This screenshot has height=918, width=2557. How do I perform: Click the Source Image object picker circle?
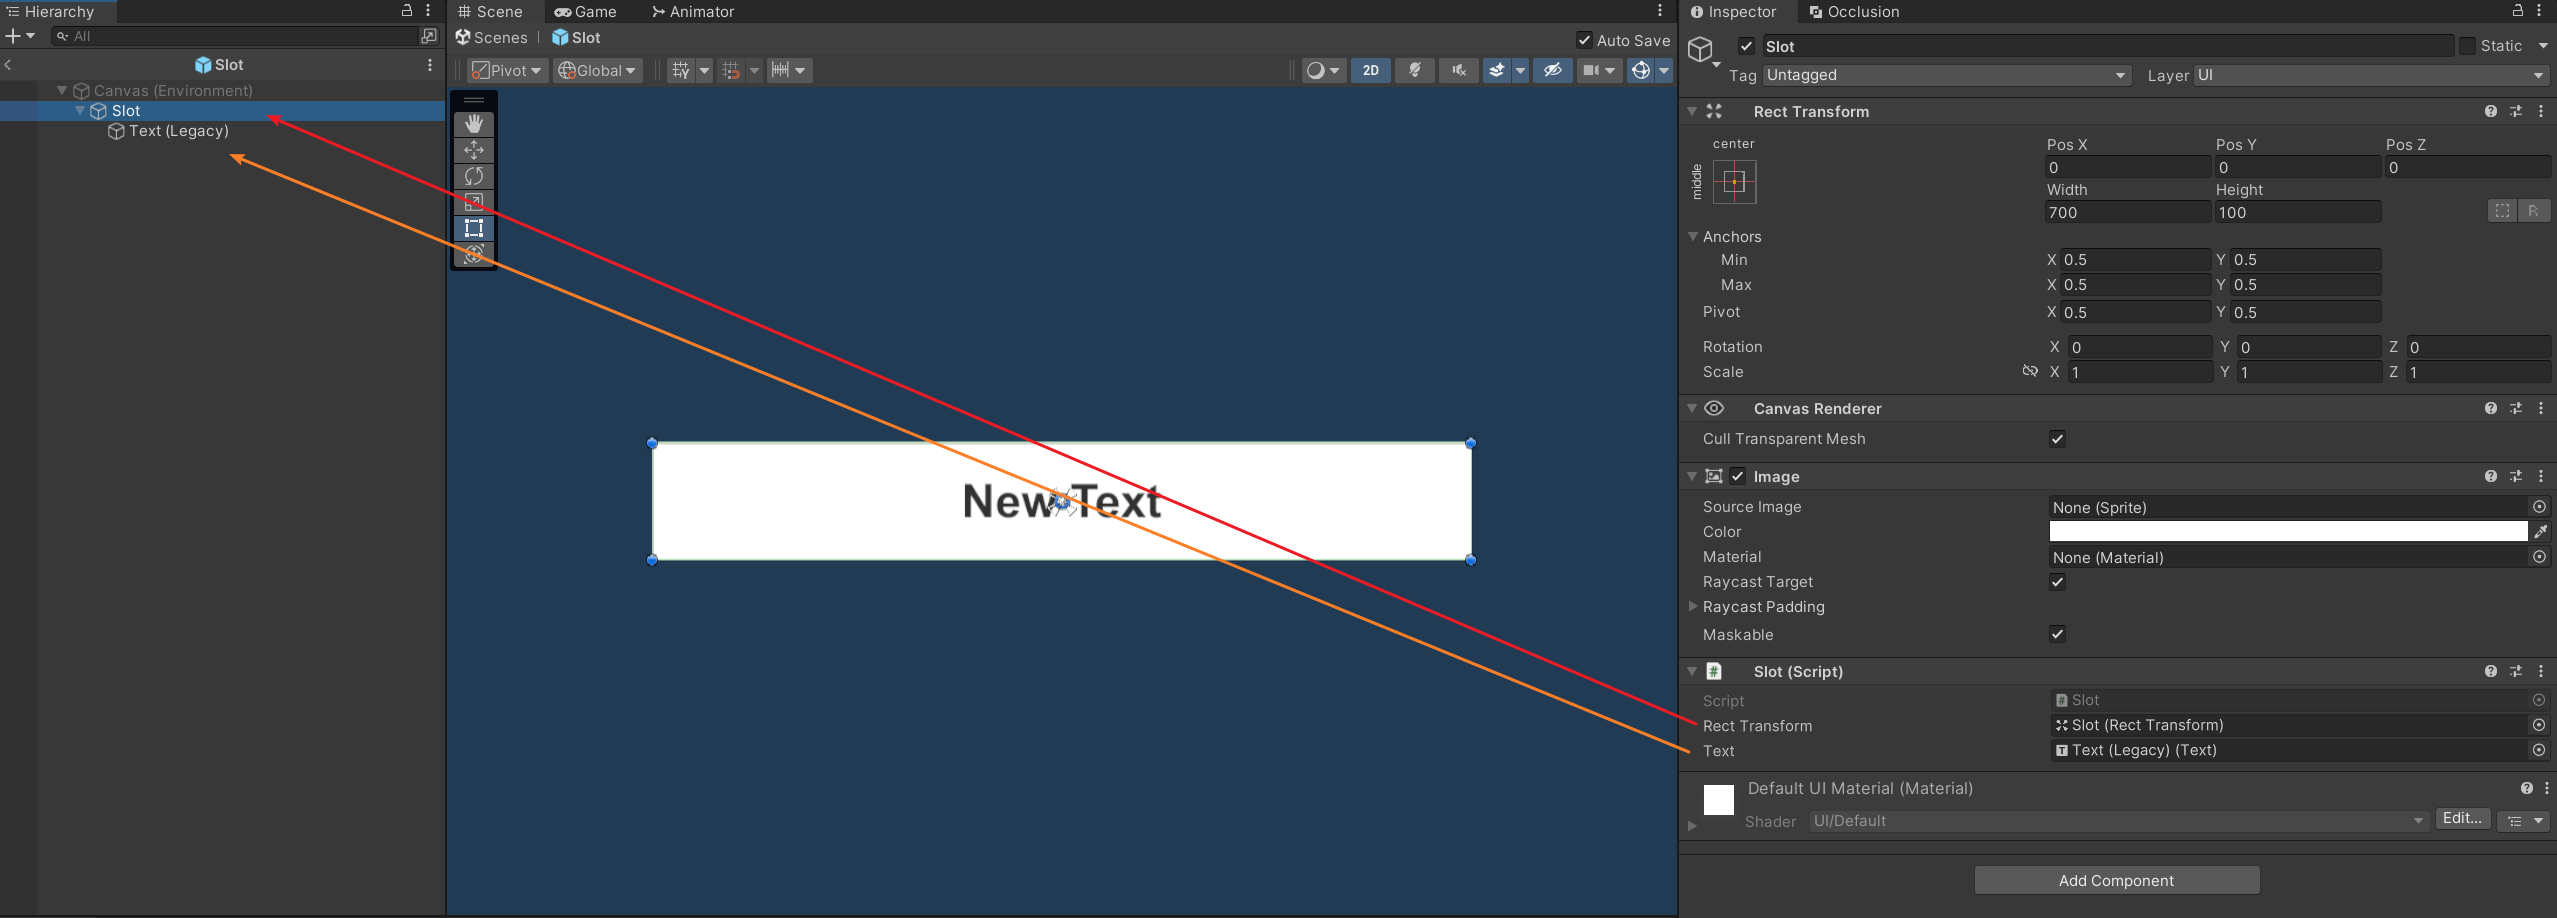(x=2539, y=507)
